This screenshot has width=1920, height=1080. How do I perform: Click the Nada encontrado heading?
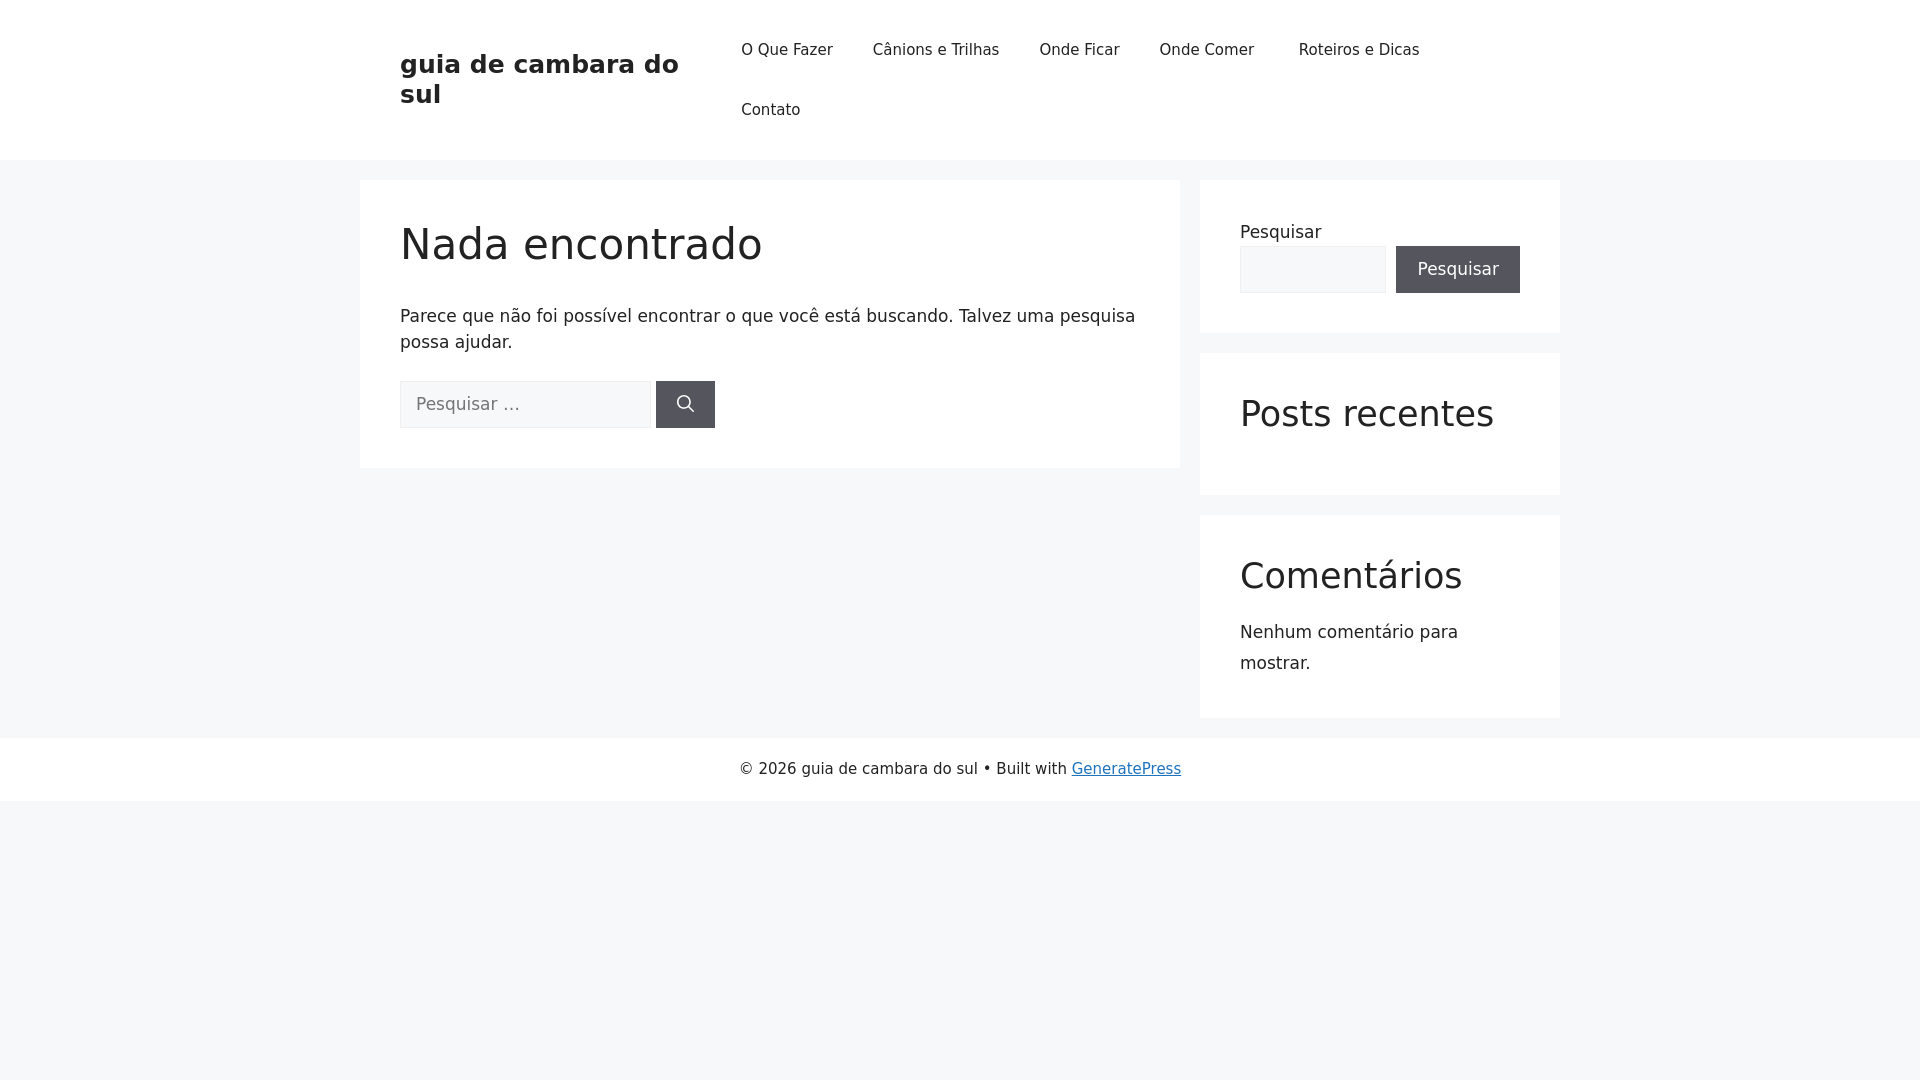[x=581, y=245]
